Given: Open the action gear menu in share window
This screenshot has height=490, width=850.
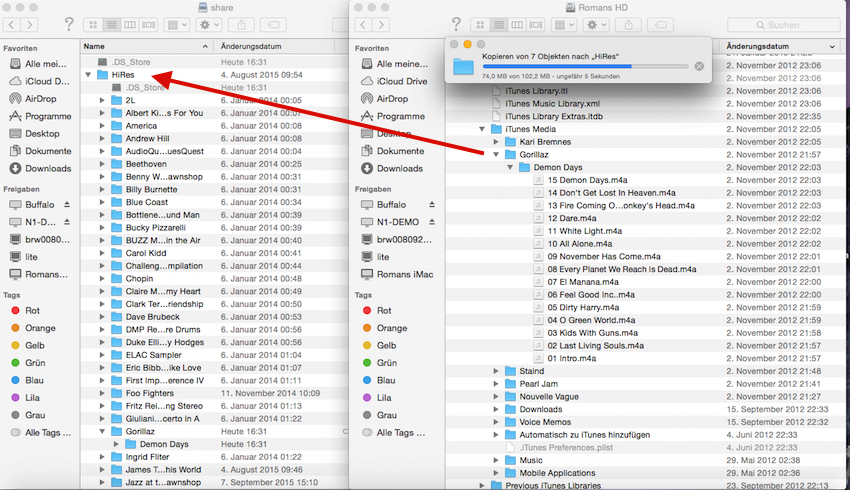Looking at the screenshot, I should [x=209, y=24].
